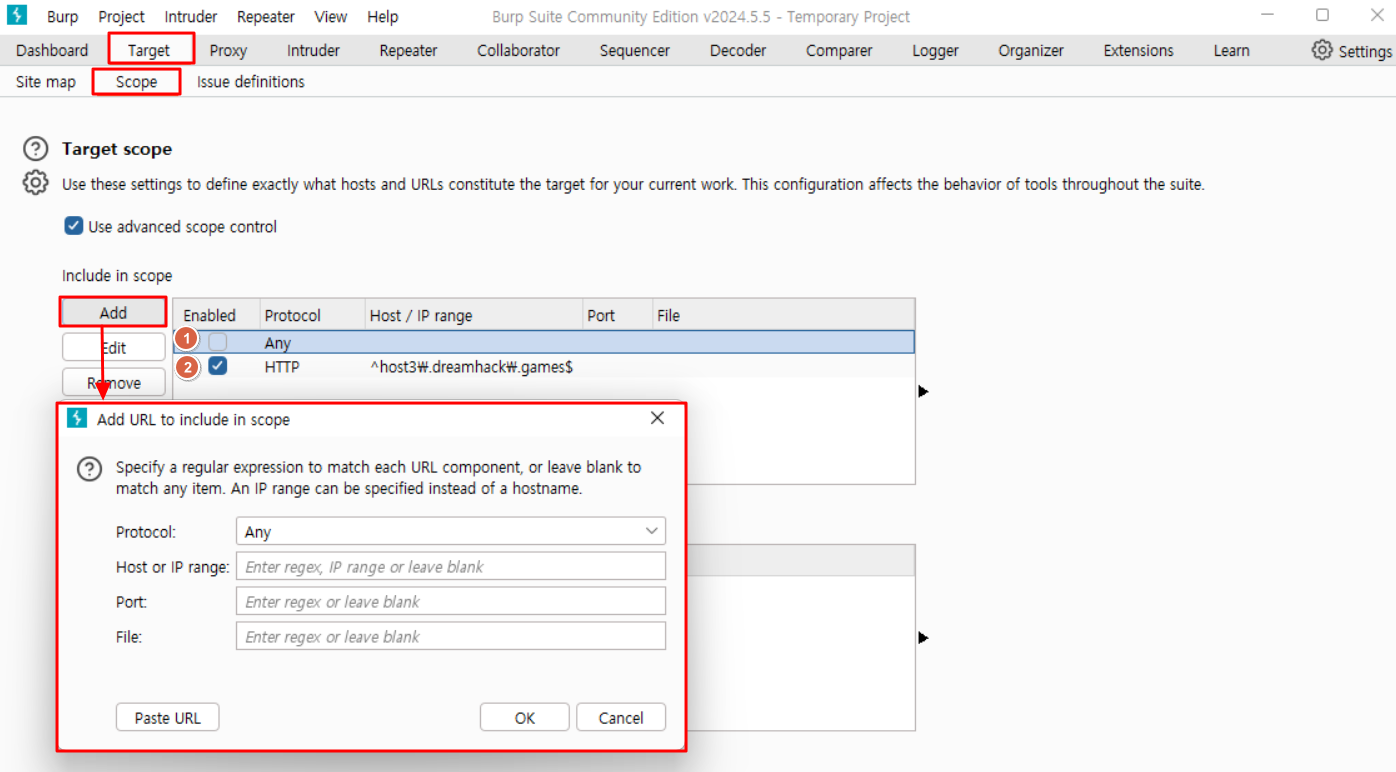This screenshot has width=1396, height=772.
Task: Click the Burp Suite logo icon in title bar
Action: 17,15
